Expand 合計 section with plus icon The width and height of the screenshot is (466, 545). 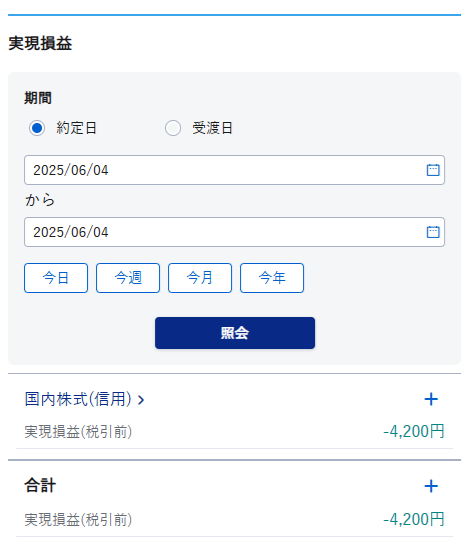[x=431, y=486]
